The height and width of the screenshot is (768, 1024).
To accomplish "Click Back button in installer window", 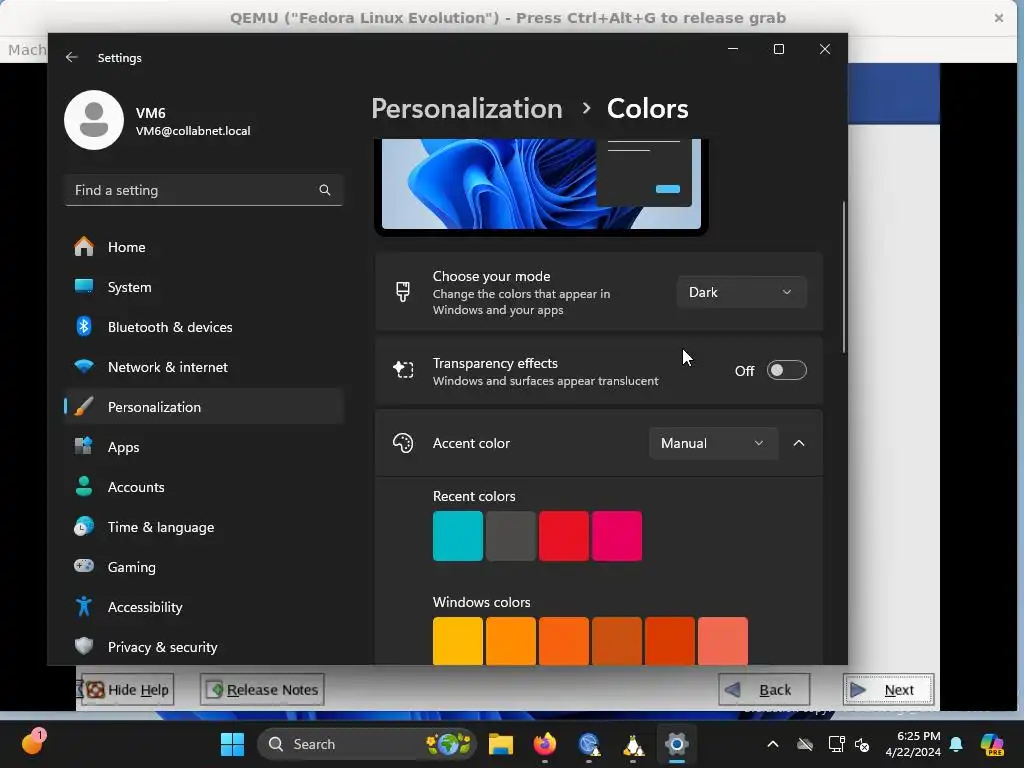I will pyautogui.click(x=764, y=690).
